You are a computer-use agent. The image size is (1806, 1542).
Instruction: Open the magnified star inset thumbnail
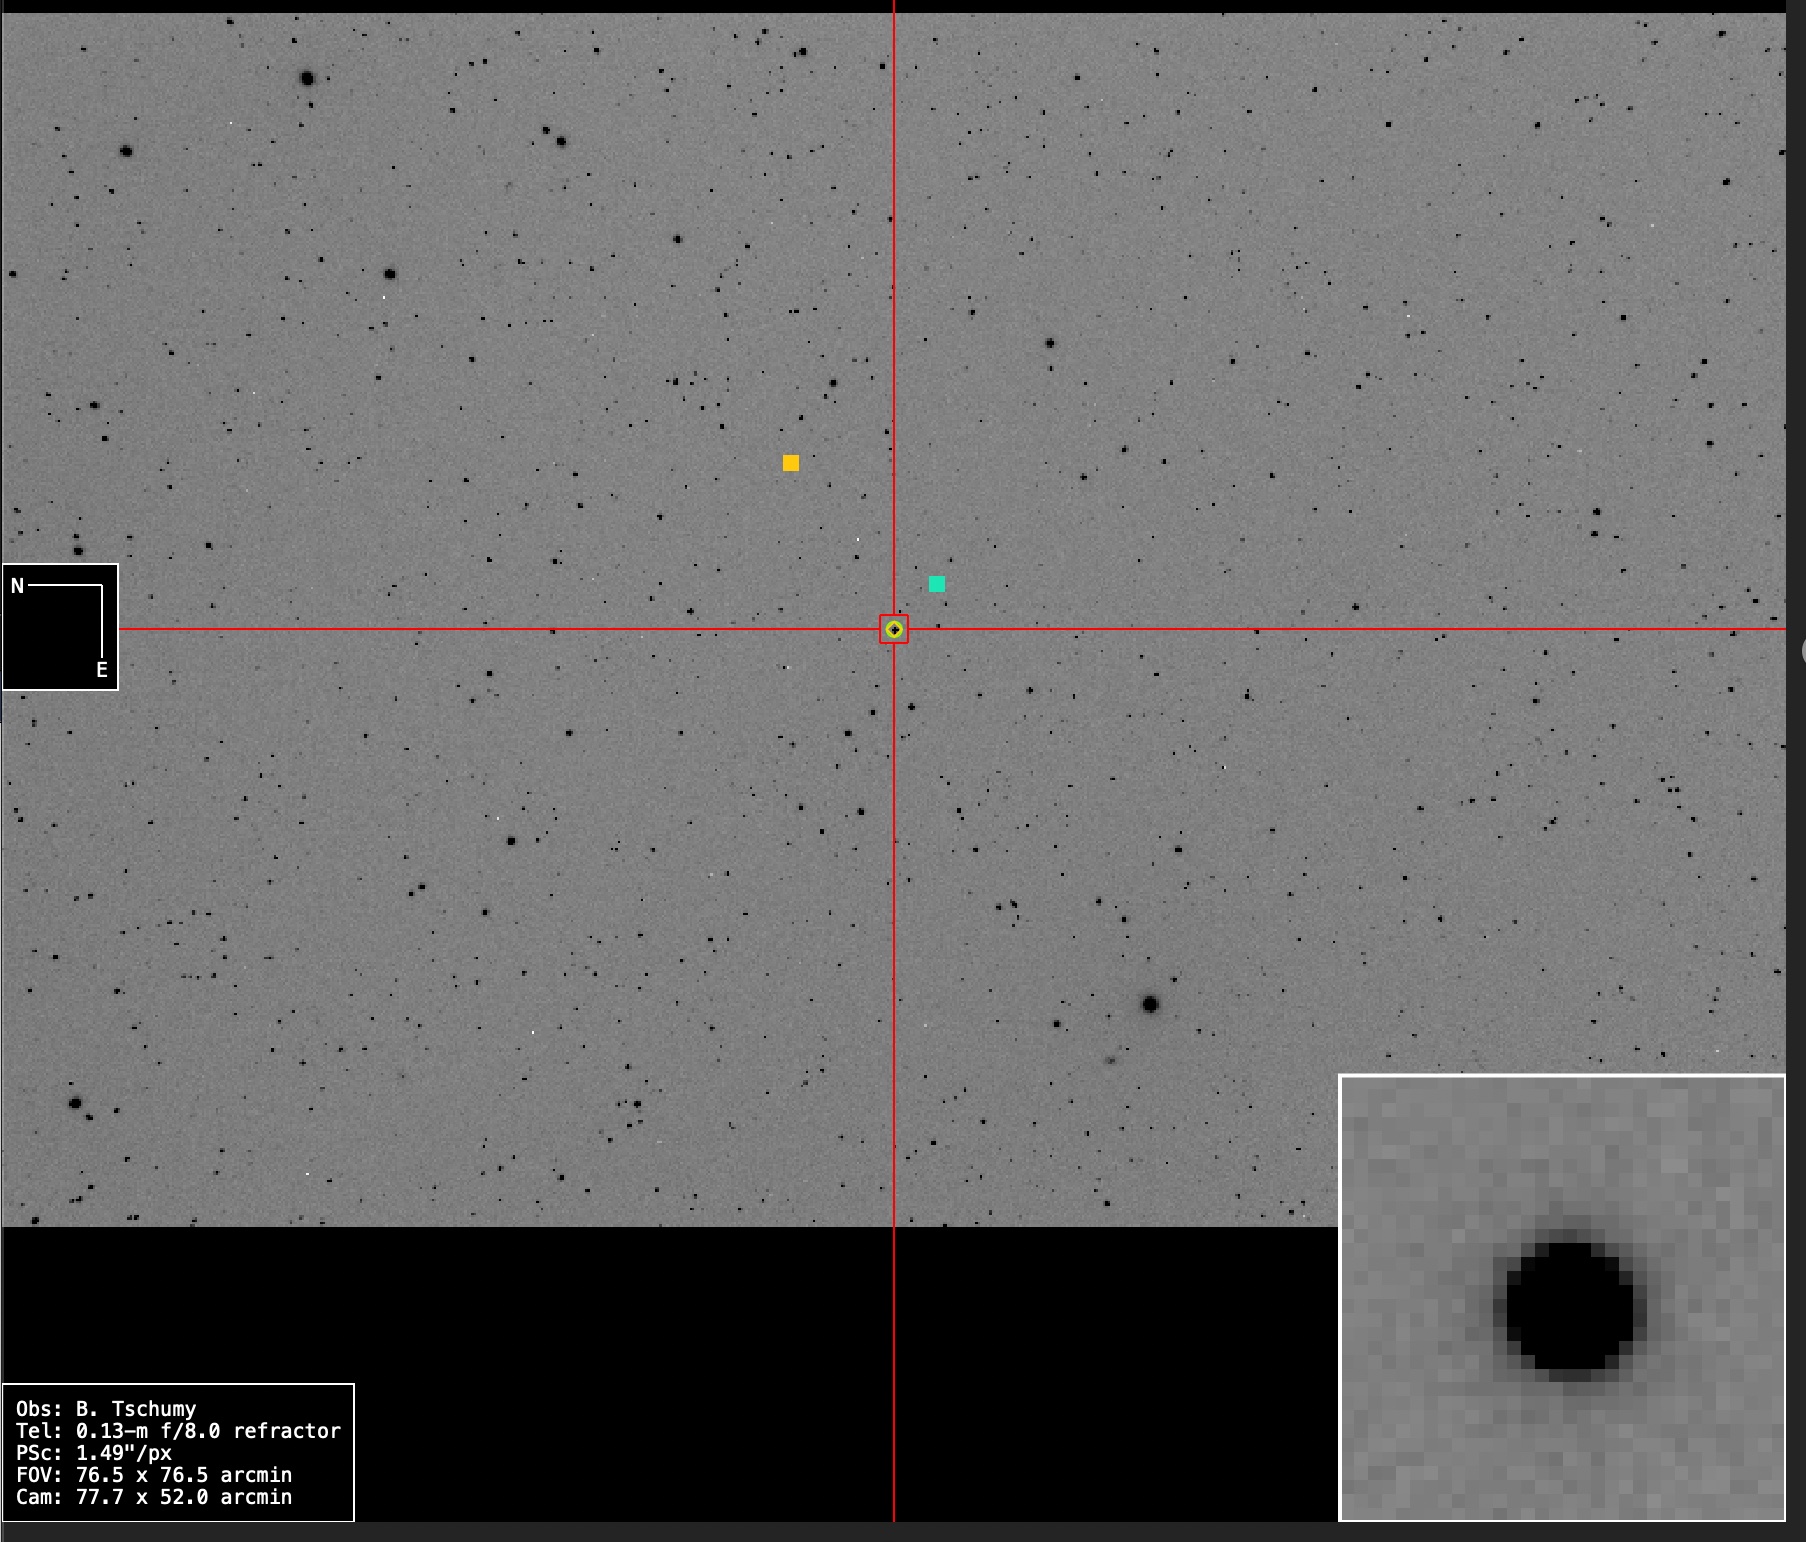[x=1561, y=1298]
